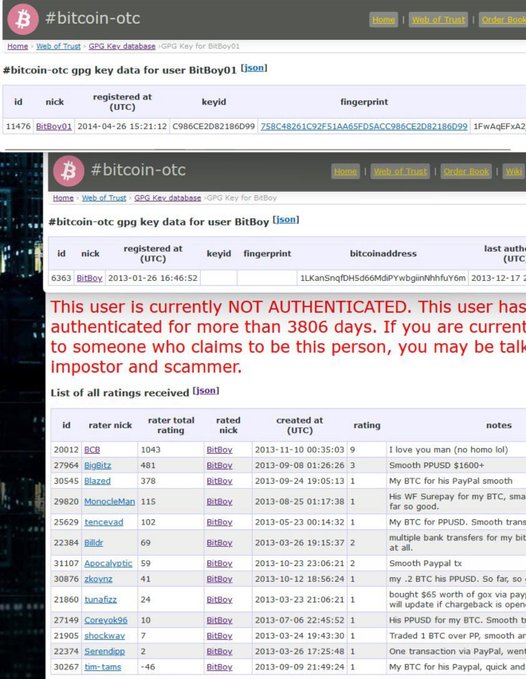The image size is (526, 679).
Task: Select timestamp 2013-09-09 21:49:24
Action: tap(300, 667)
